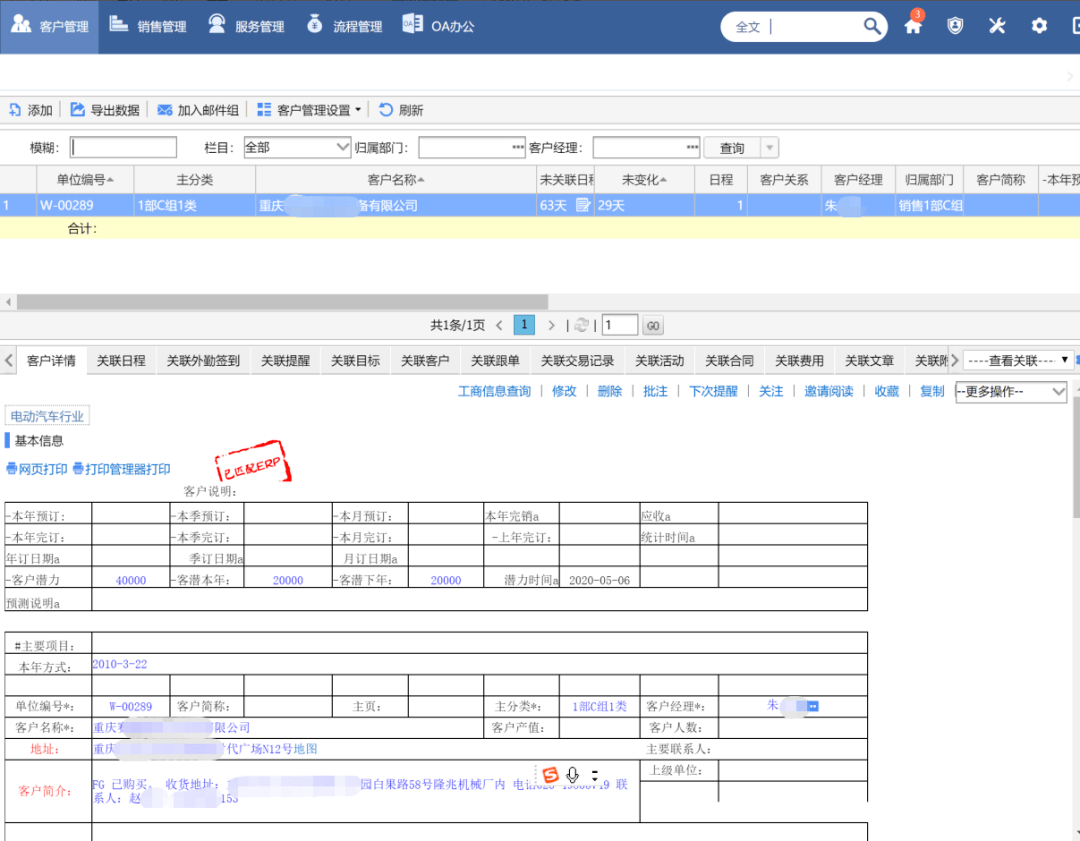Click the 批注 link

(655, 391)
